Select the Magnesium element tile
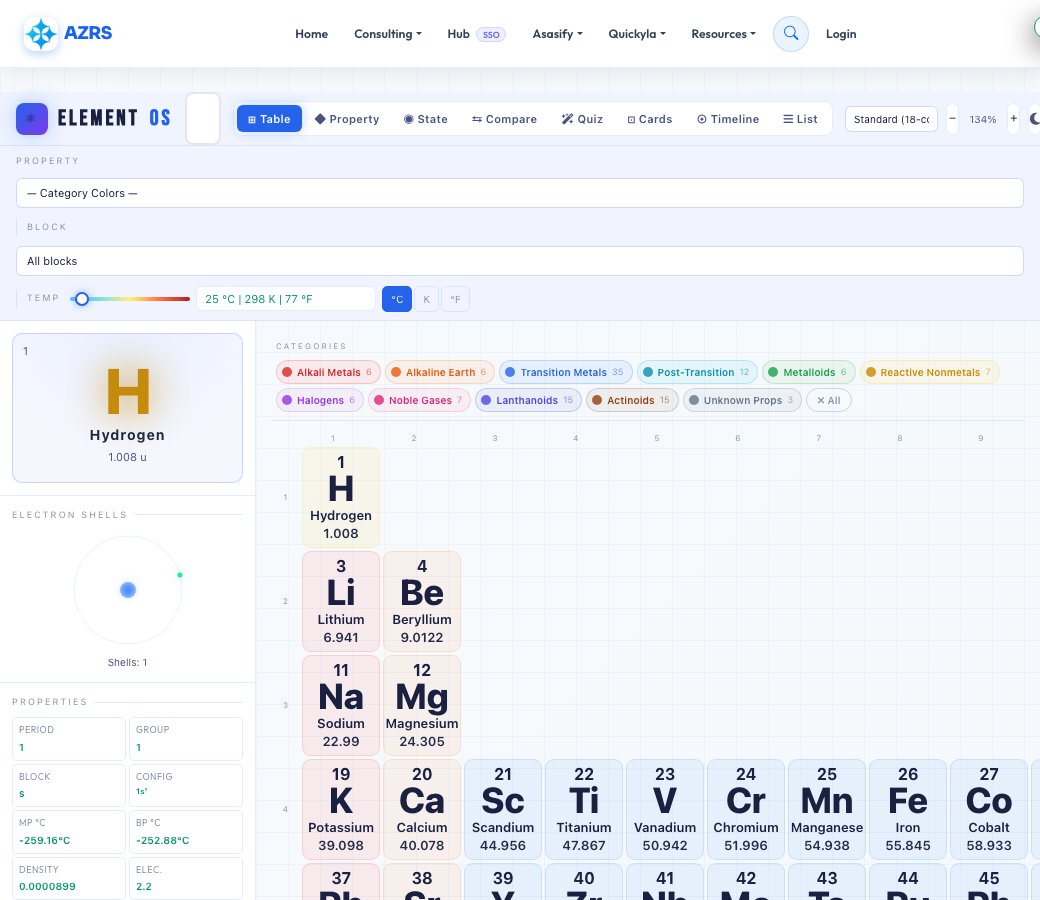The height and width of the screenshot is (900, 1040). pos(422,706)
